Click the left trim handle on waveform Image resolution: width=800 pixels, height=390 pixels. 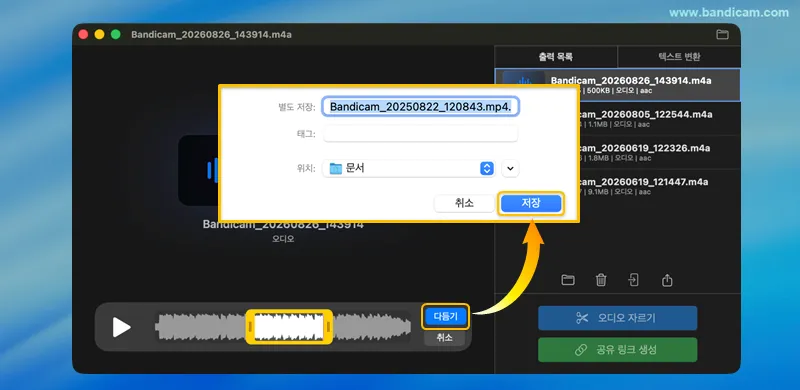250,327
